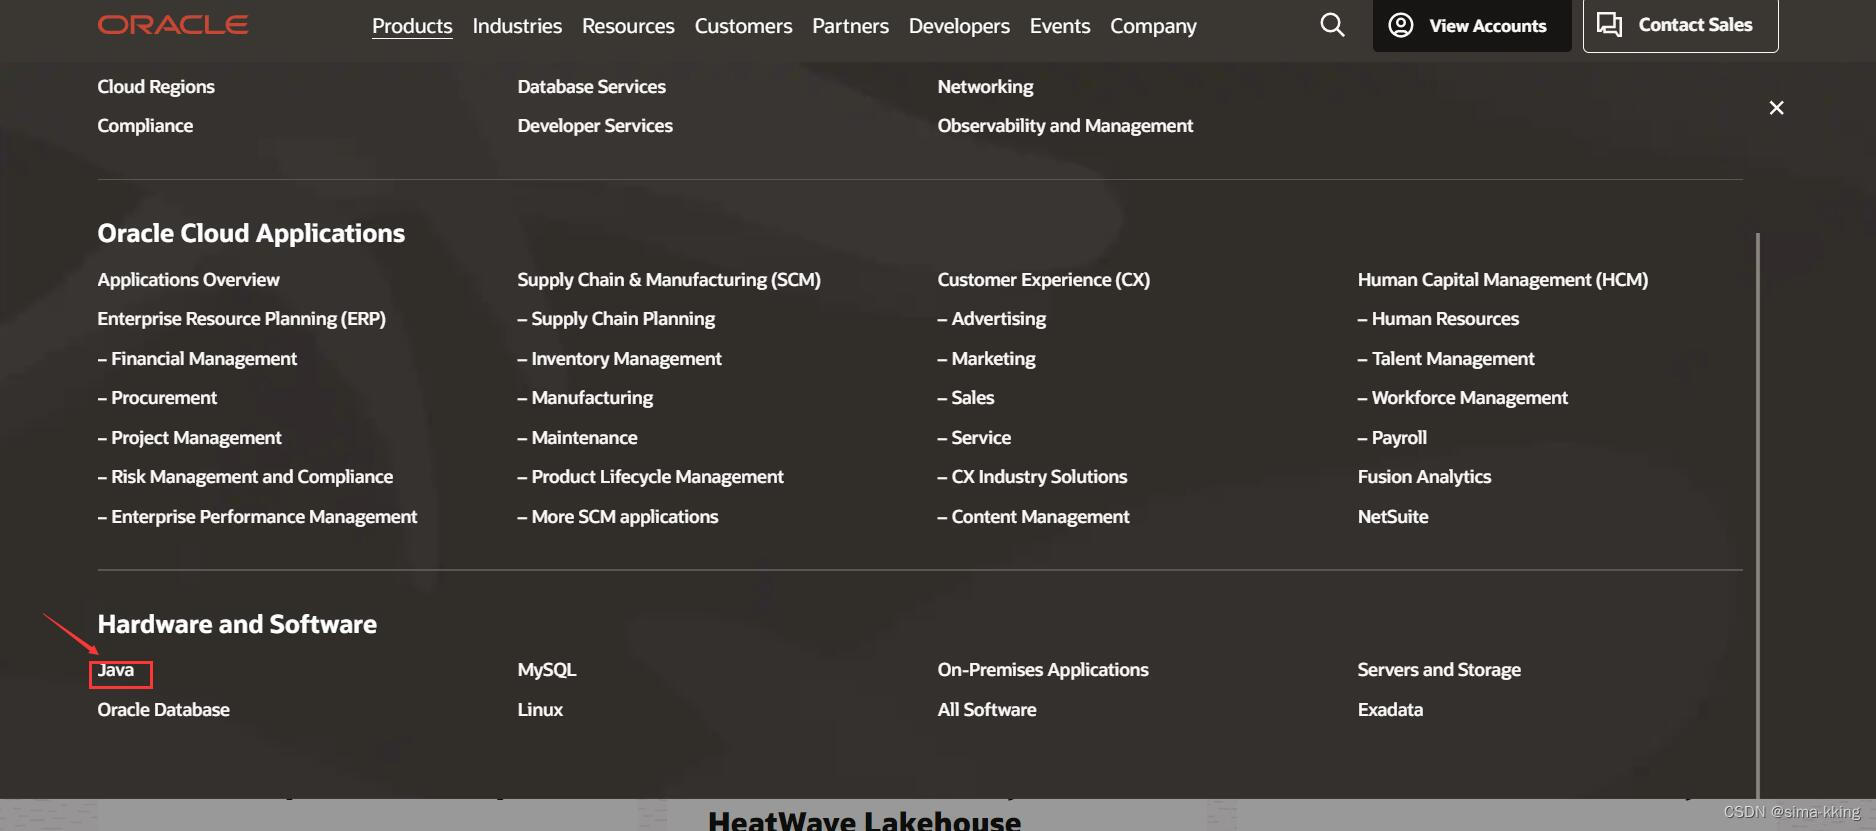Open the Linux link
The width and height of the screenshot is (1876, 831).
point(540,710)
